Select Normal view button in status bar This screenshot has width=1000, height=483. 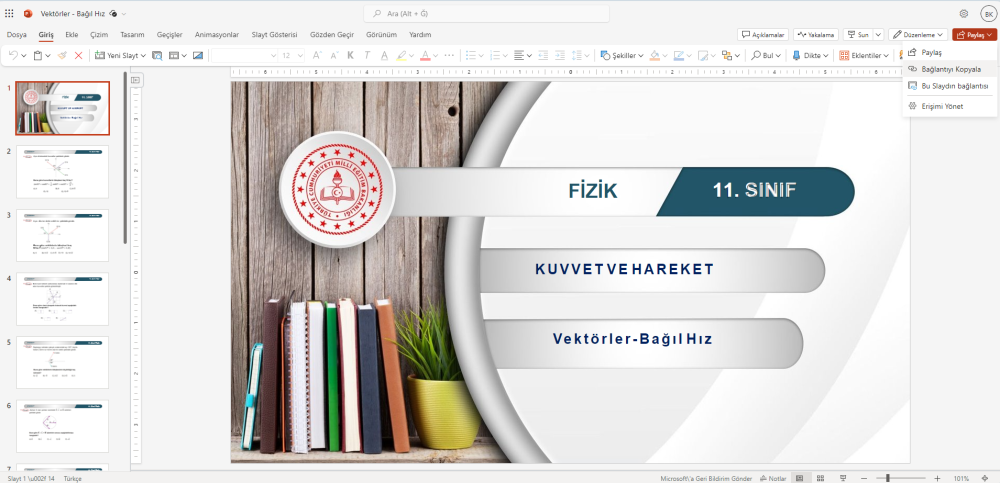(799, 478)
